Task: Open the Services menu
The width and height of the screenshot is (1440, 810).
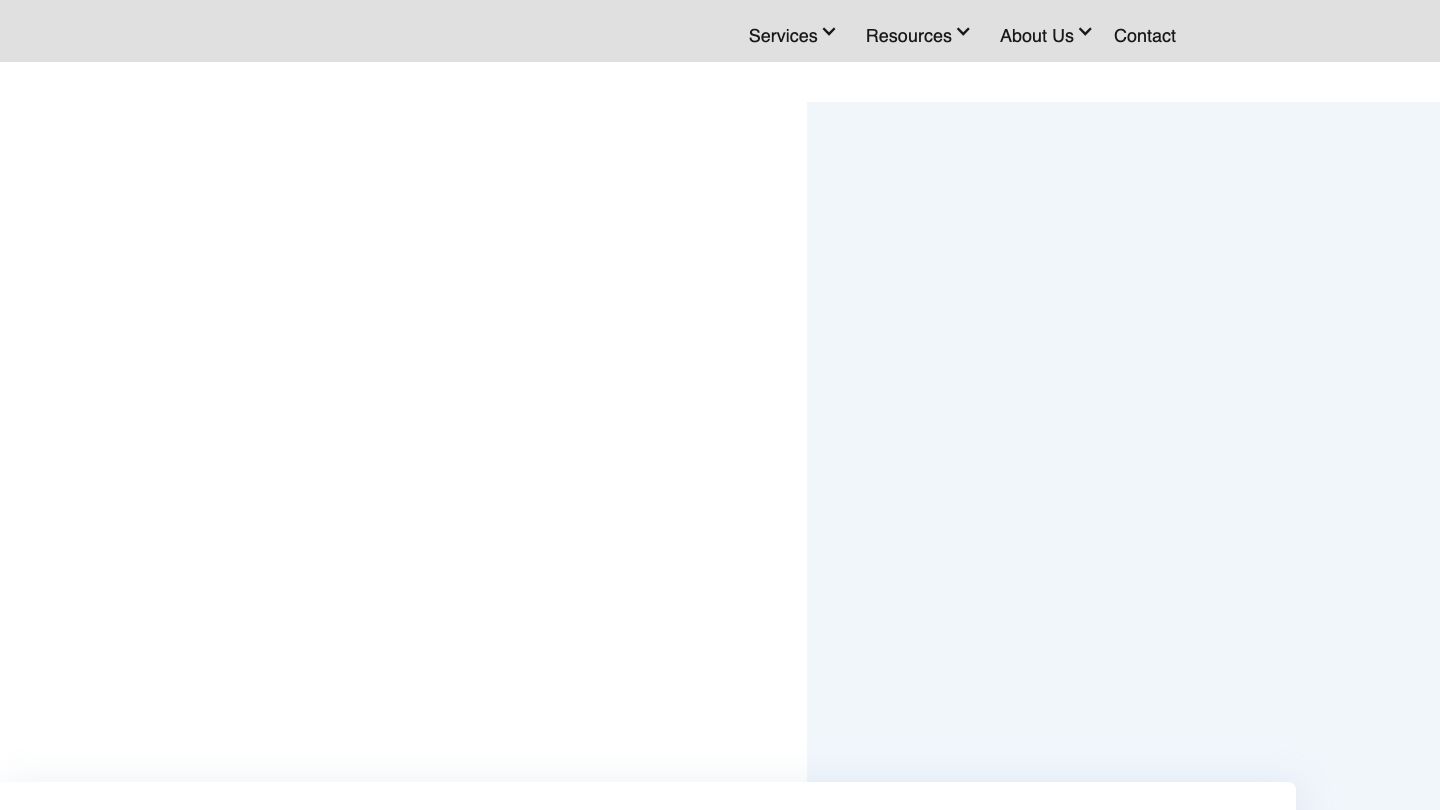Action: (783, 36)
